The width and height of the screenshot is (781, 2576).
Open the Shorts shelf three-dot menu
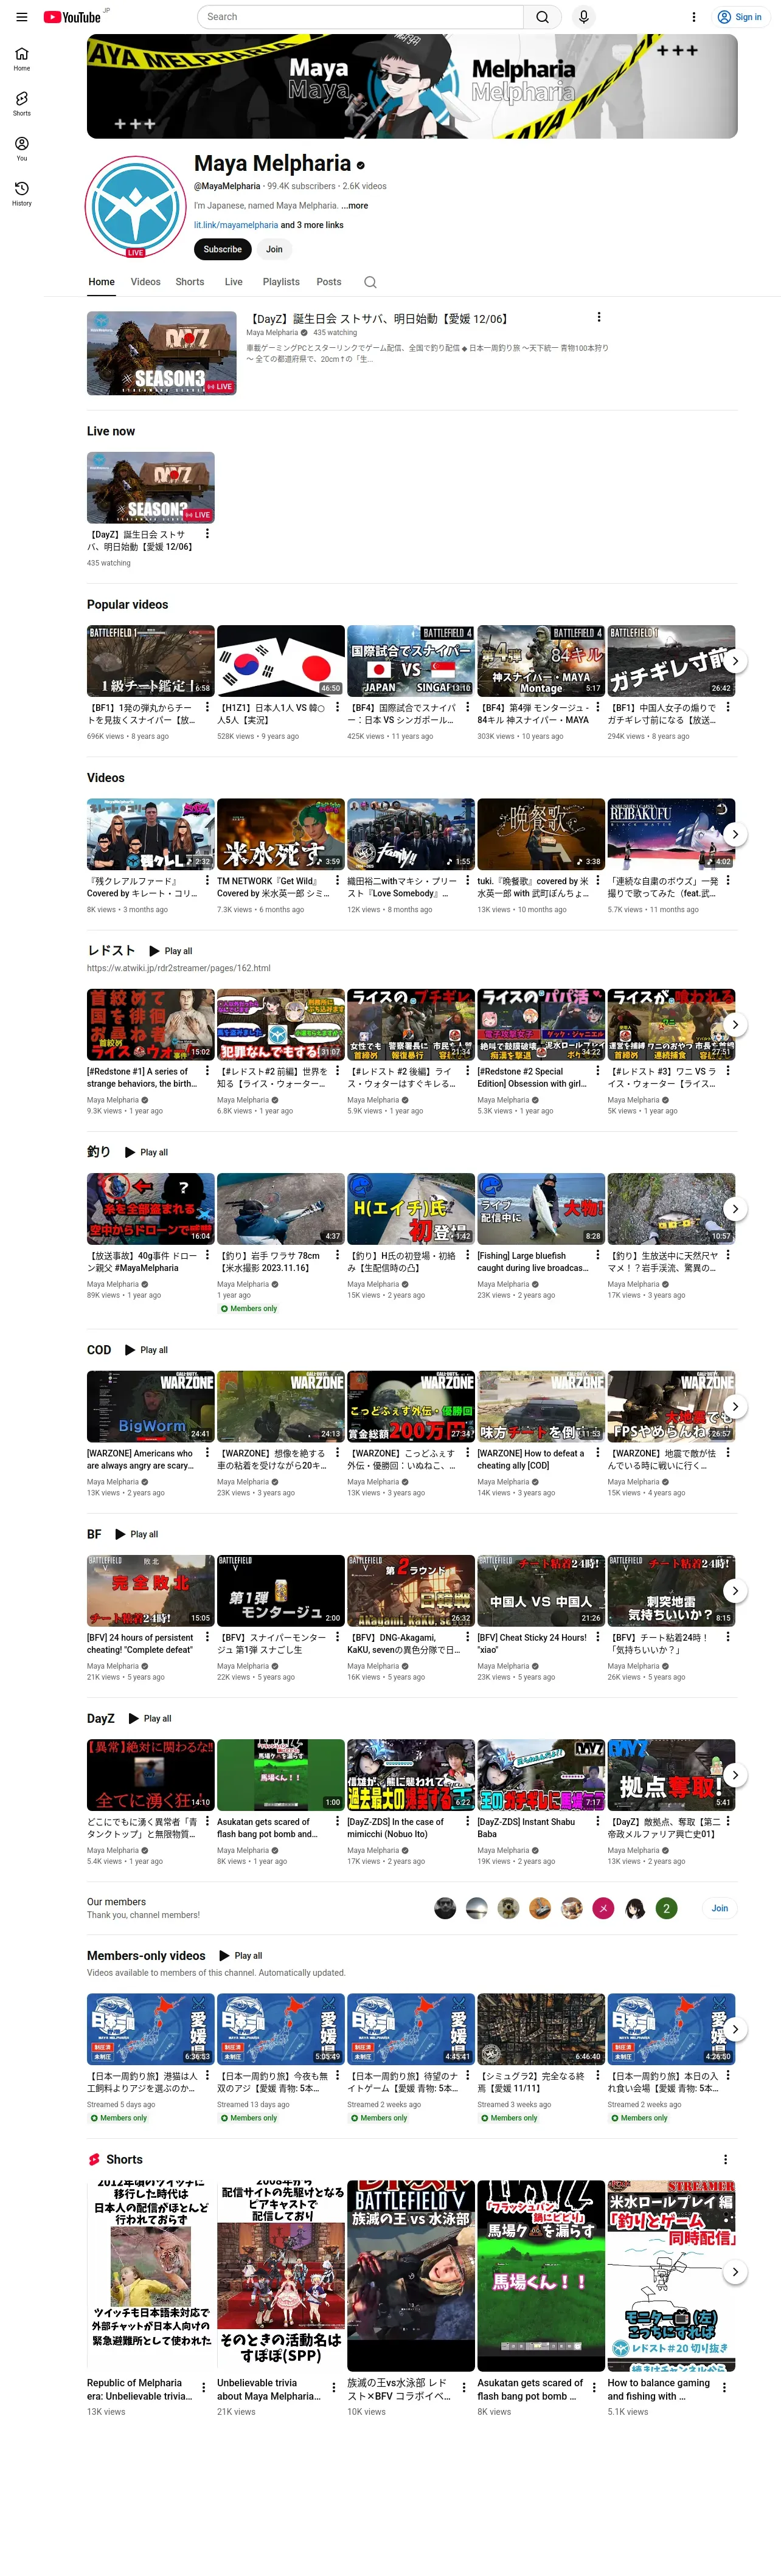[726, 2160]
